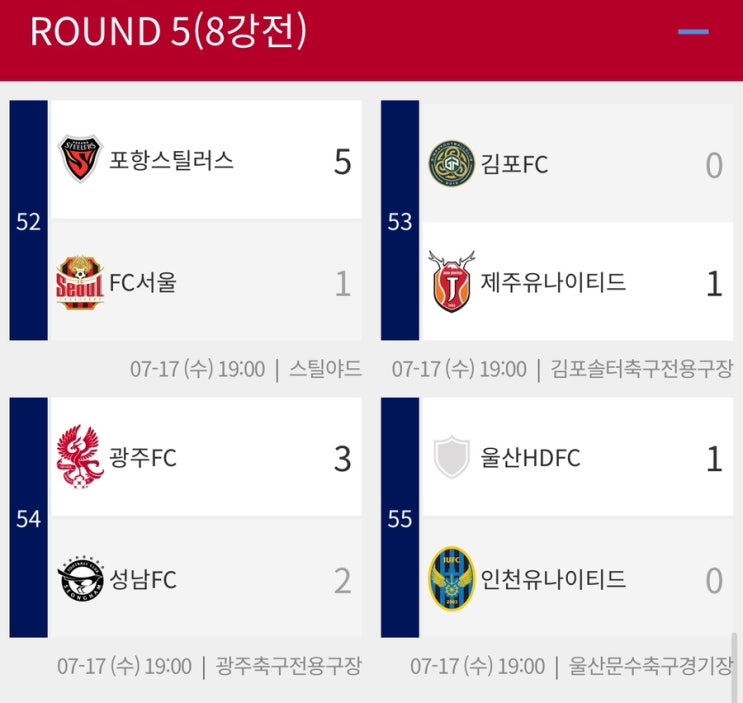Click the FC Seoul team logo

pyautogui.click(x=79, y=283)
